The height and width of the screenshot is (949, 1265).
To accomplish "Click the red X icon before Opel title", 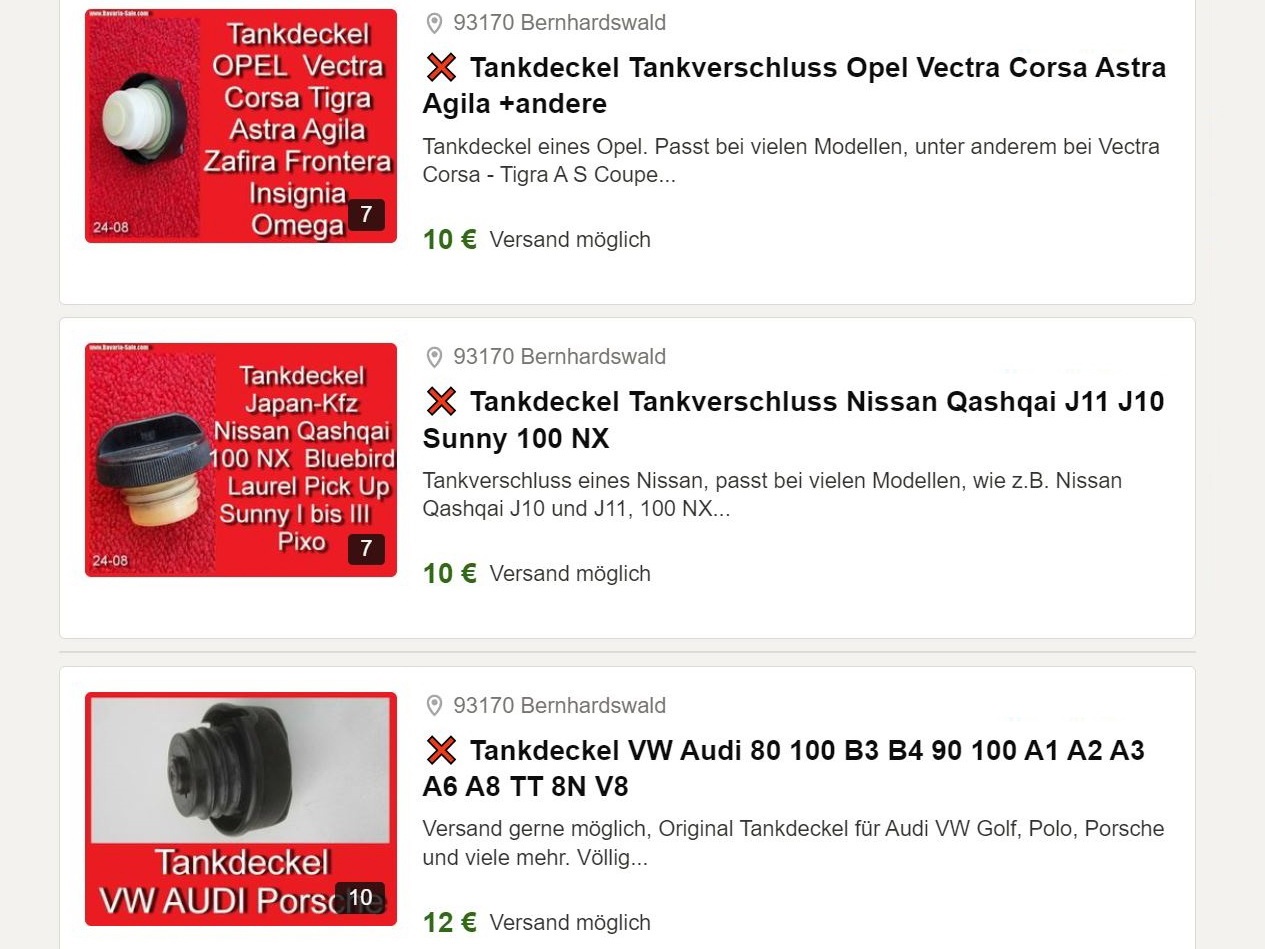I will [441, 68].
